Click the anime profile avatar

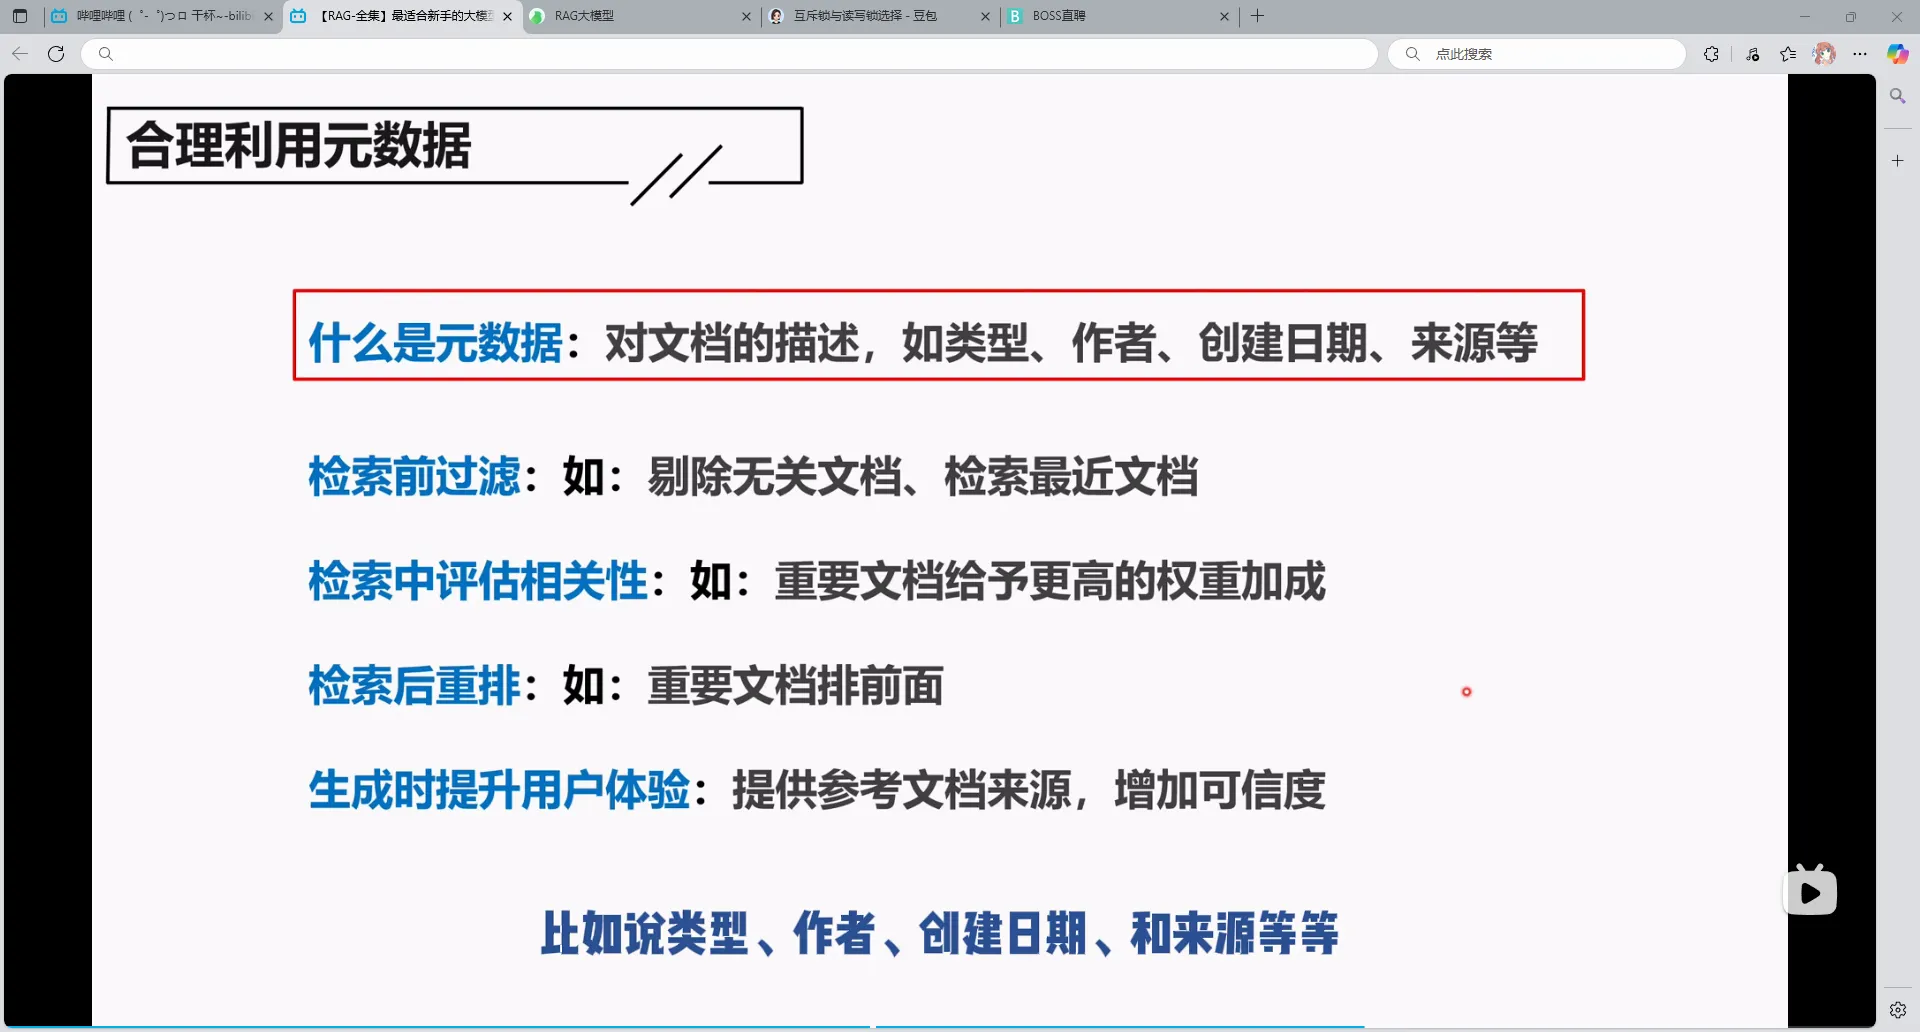[1824, 54]
